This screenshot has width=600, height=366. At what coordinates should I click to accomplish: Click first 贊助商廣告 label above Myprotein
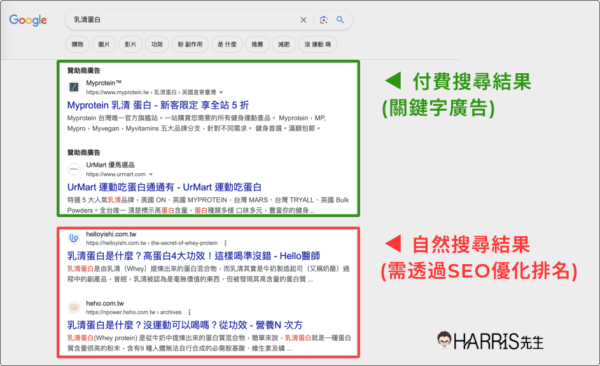[x=83, y=70]
